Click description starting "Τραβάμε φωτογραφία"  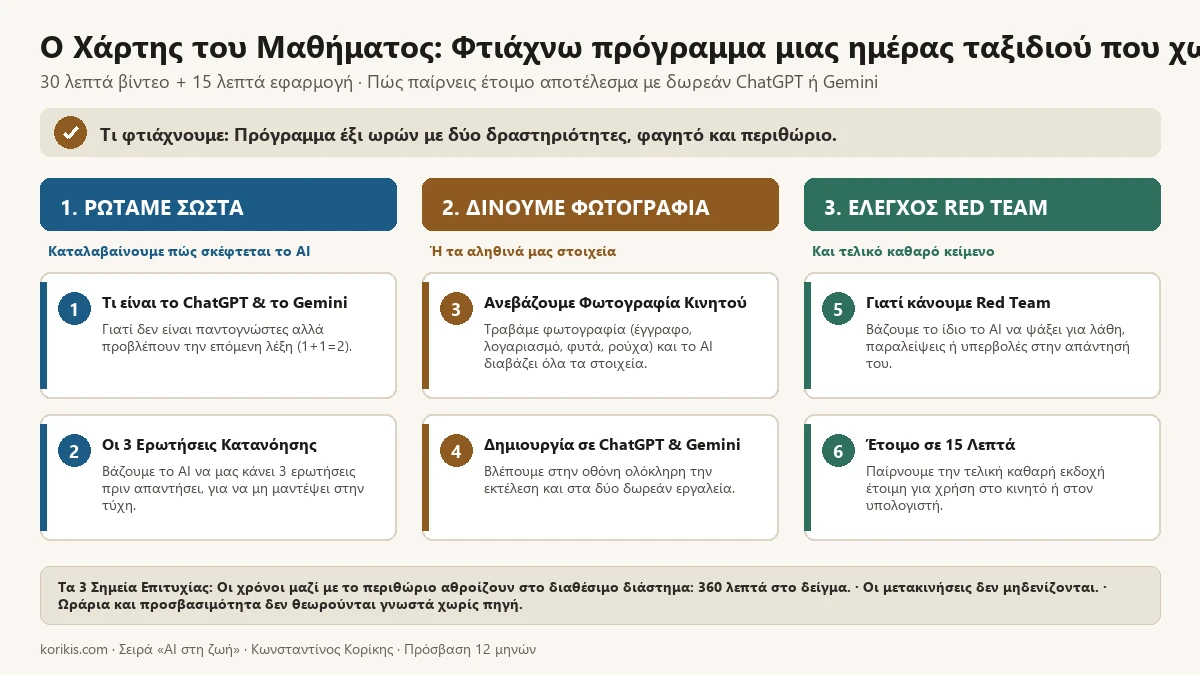point(598,346)
